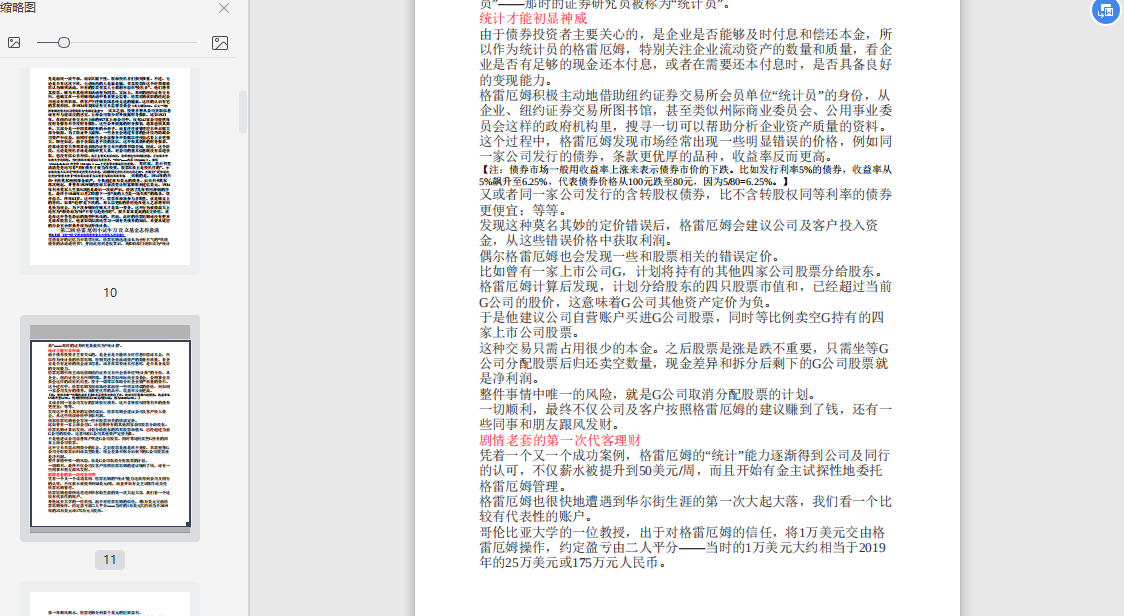
Task: Click the blue floating tool button top right
Action: tap(1105, 11)
